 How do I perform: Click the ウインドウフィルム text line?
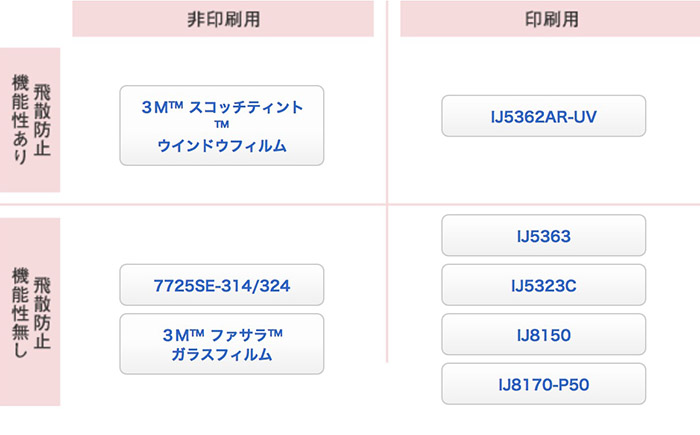pyautogui.click(x=221, y=146)
